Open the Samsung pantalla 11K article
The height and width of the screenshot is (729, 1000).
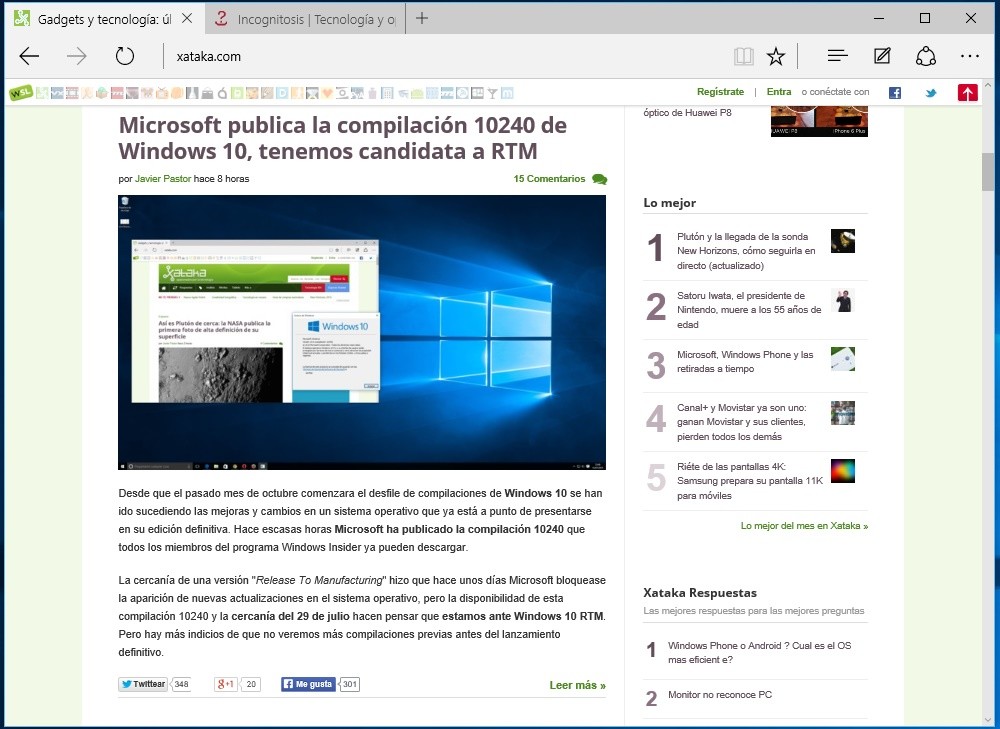tap(749, 481)
